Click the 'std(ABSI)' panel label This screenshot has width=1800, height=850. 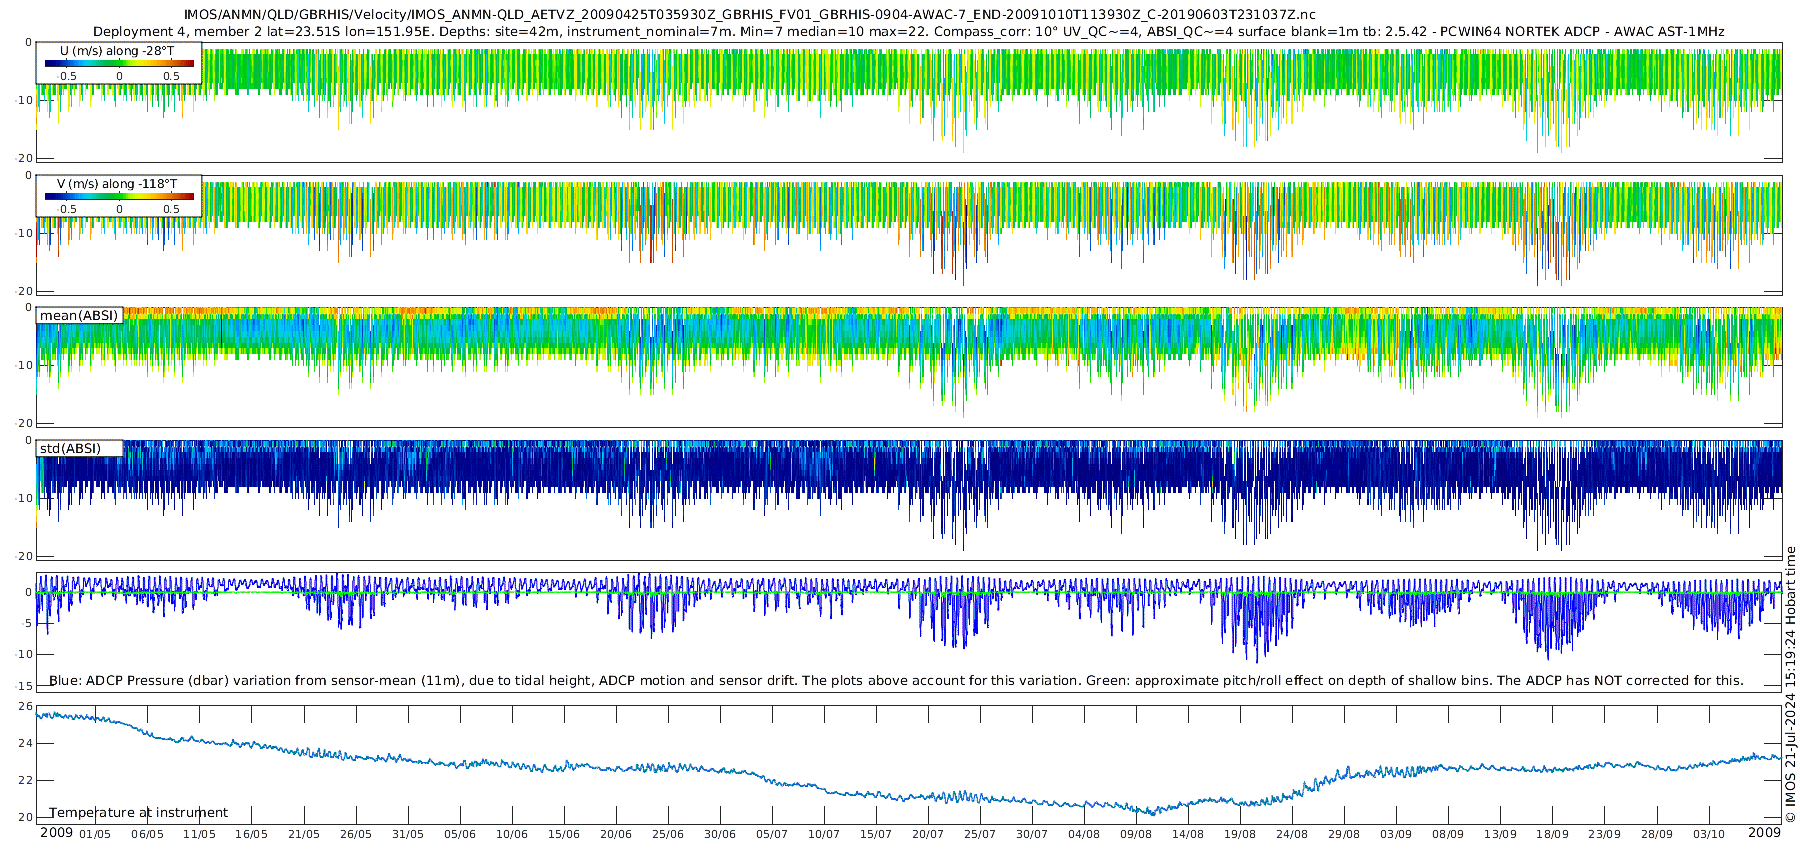[70, 449]
